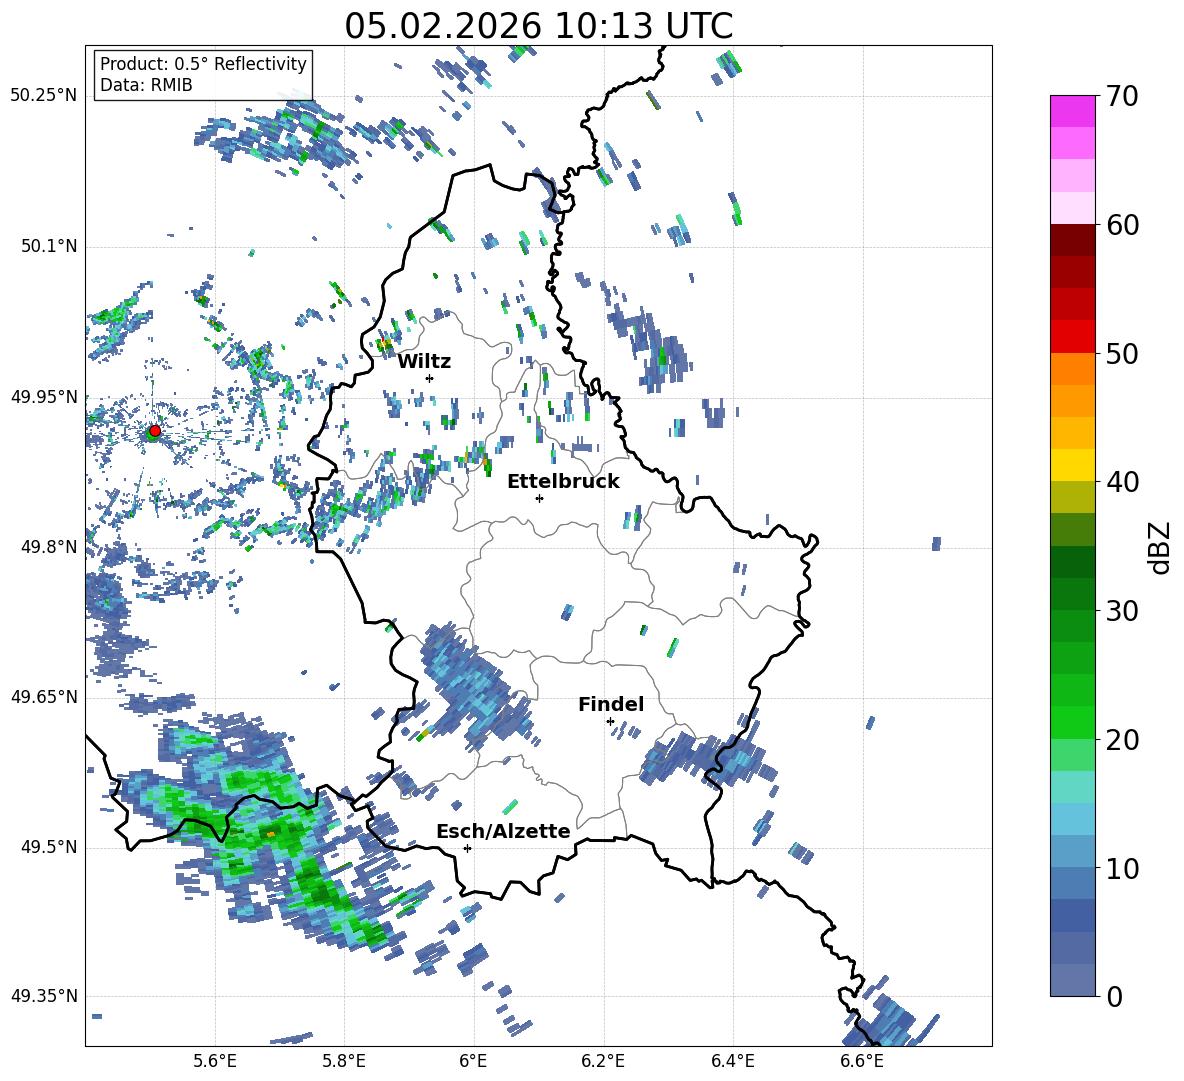This screenshot has height=1081, width=1184.
Task: Pick the dark green colorbar segment near 30
Action: coord(1072,594)
